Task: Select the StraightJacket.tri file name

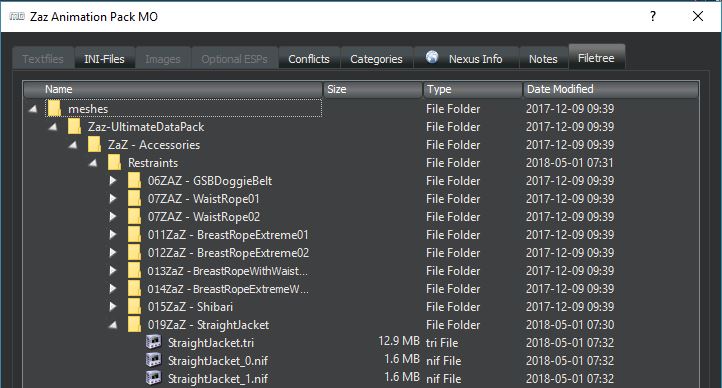Action: pos(211,342)
